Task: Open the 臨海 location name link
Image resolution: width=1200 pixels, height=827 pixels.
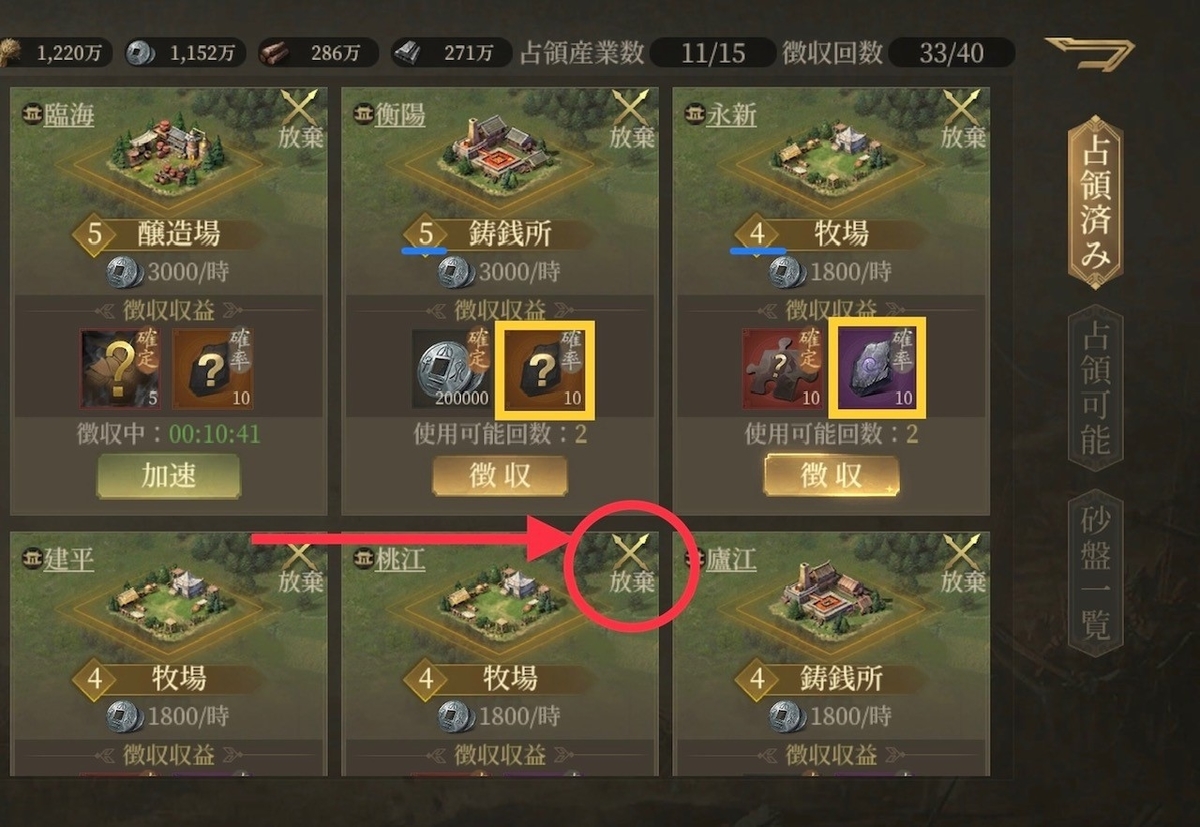Action: click(68, 115)
